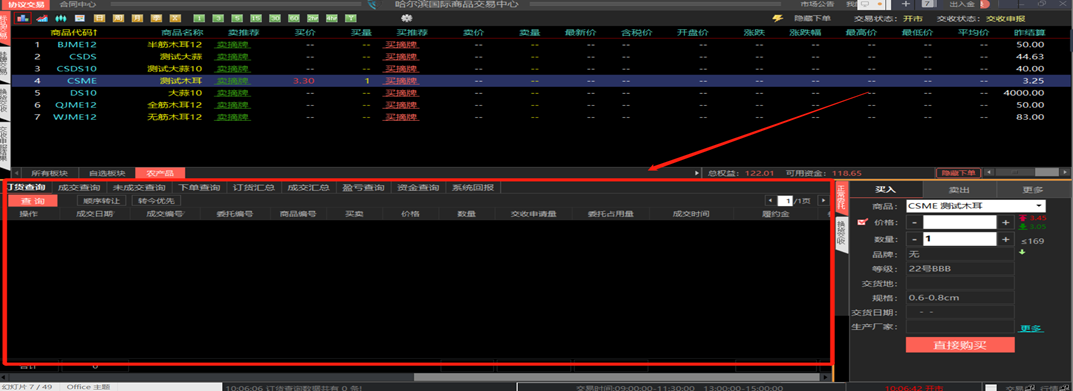Click the 直接购买 button
This screenshot has width=1073, height=391.
tap(960, 344)
